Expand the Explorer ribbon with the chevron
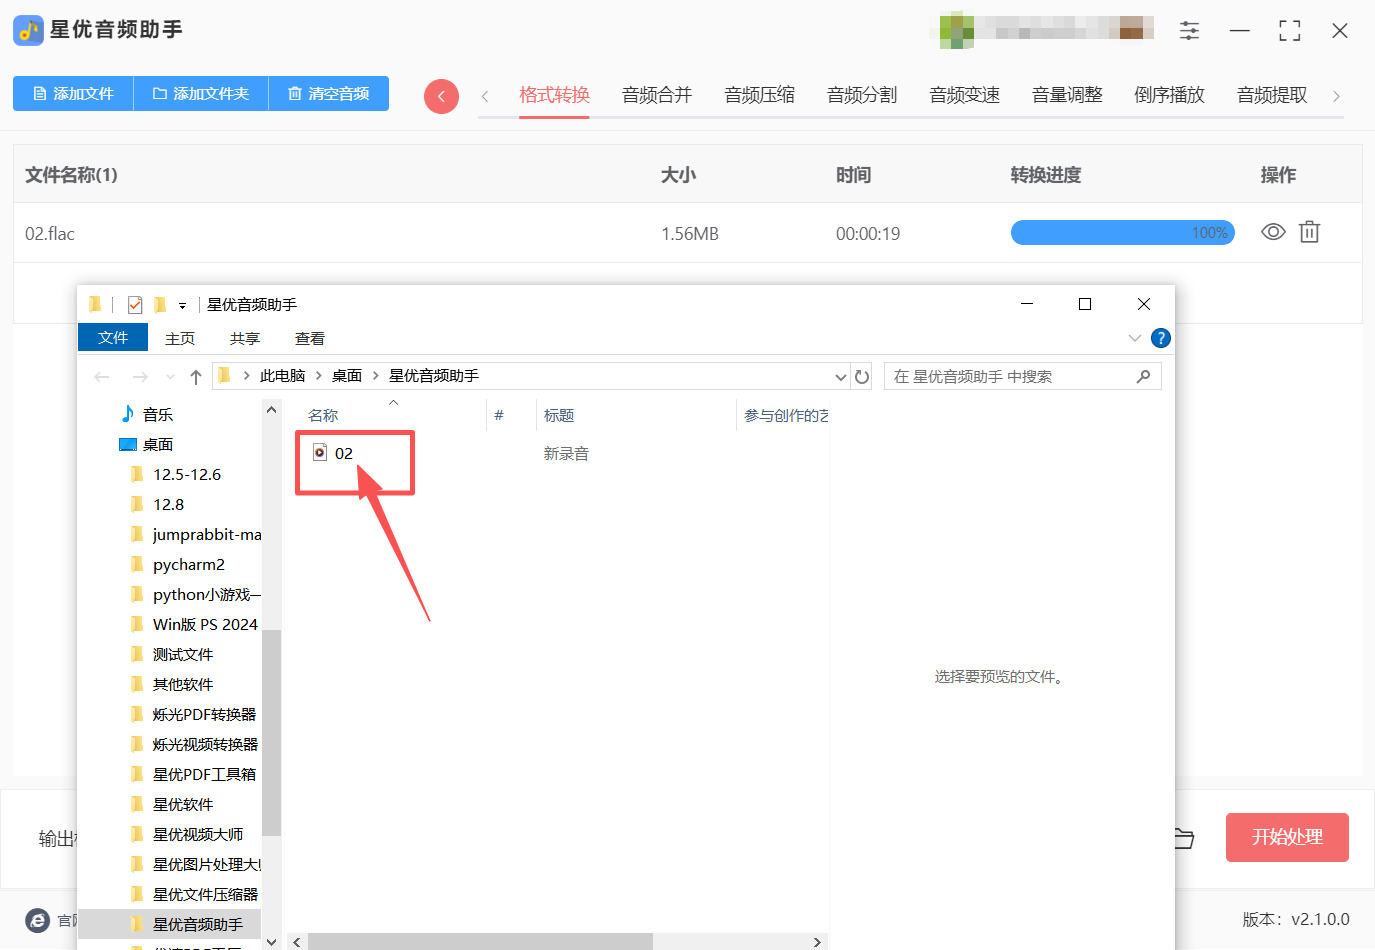1375x950 pixels. click(x=1135, y=338)
